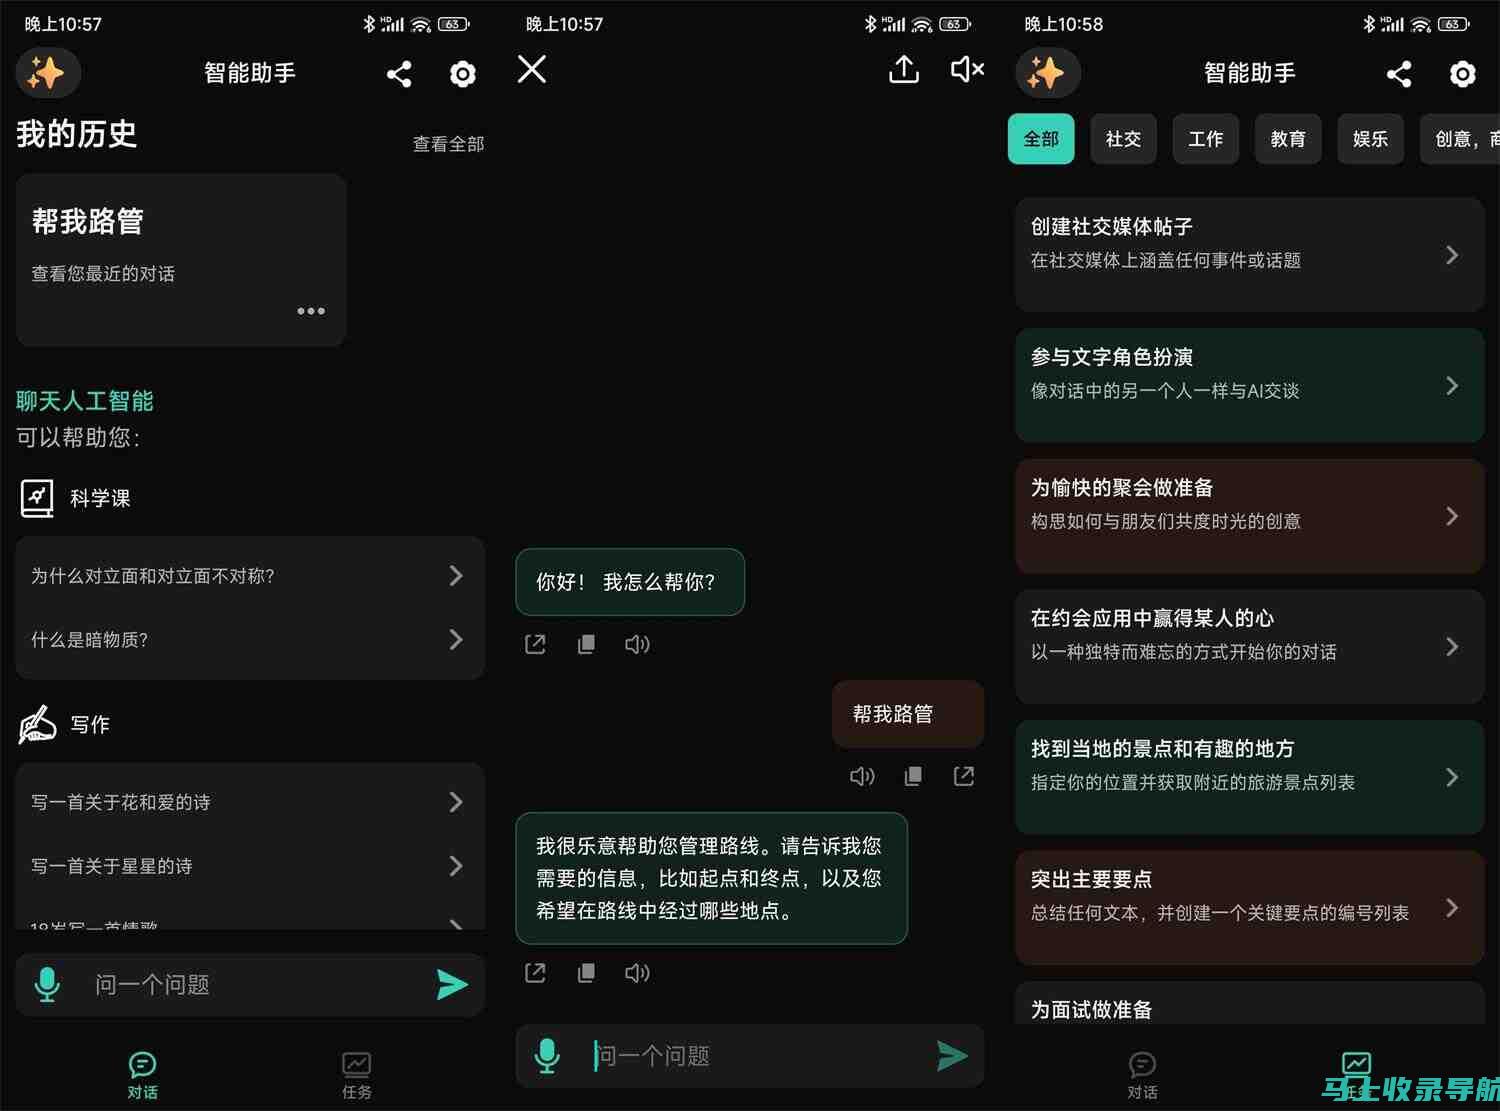Tap share icon in left screen header
Image resolution: width=1500 pixels, height=1111 pixels.
[x=399, y=74]
